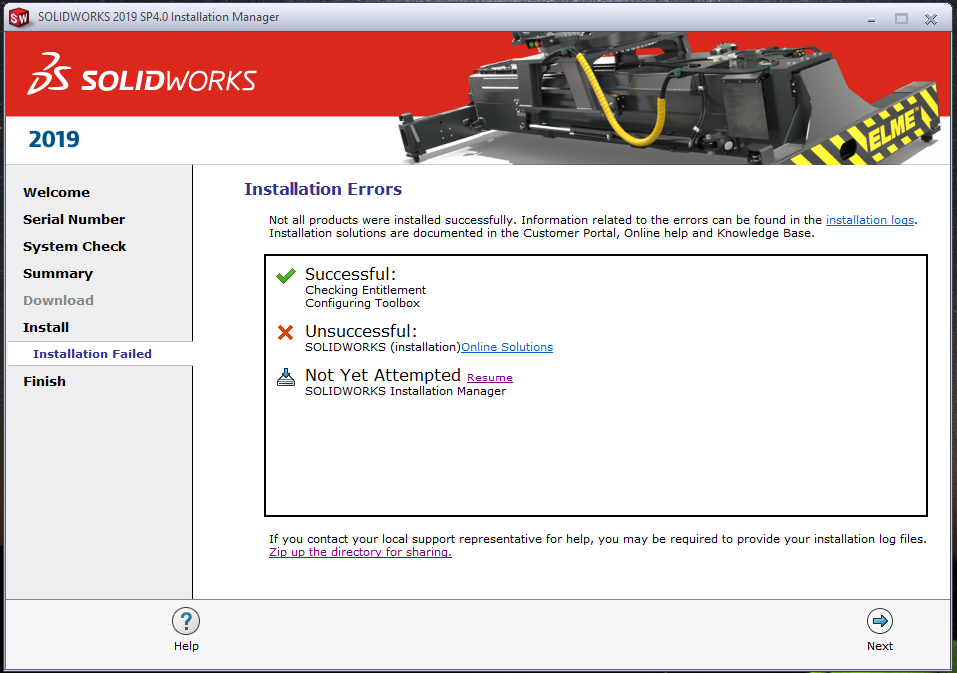Click the Successful: label
The width and height of the screenshot is (957, 673).
point(350,274)
